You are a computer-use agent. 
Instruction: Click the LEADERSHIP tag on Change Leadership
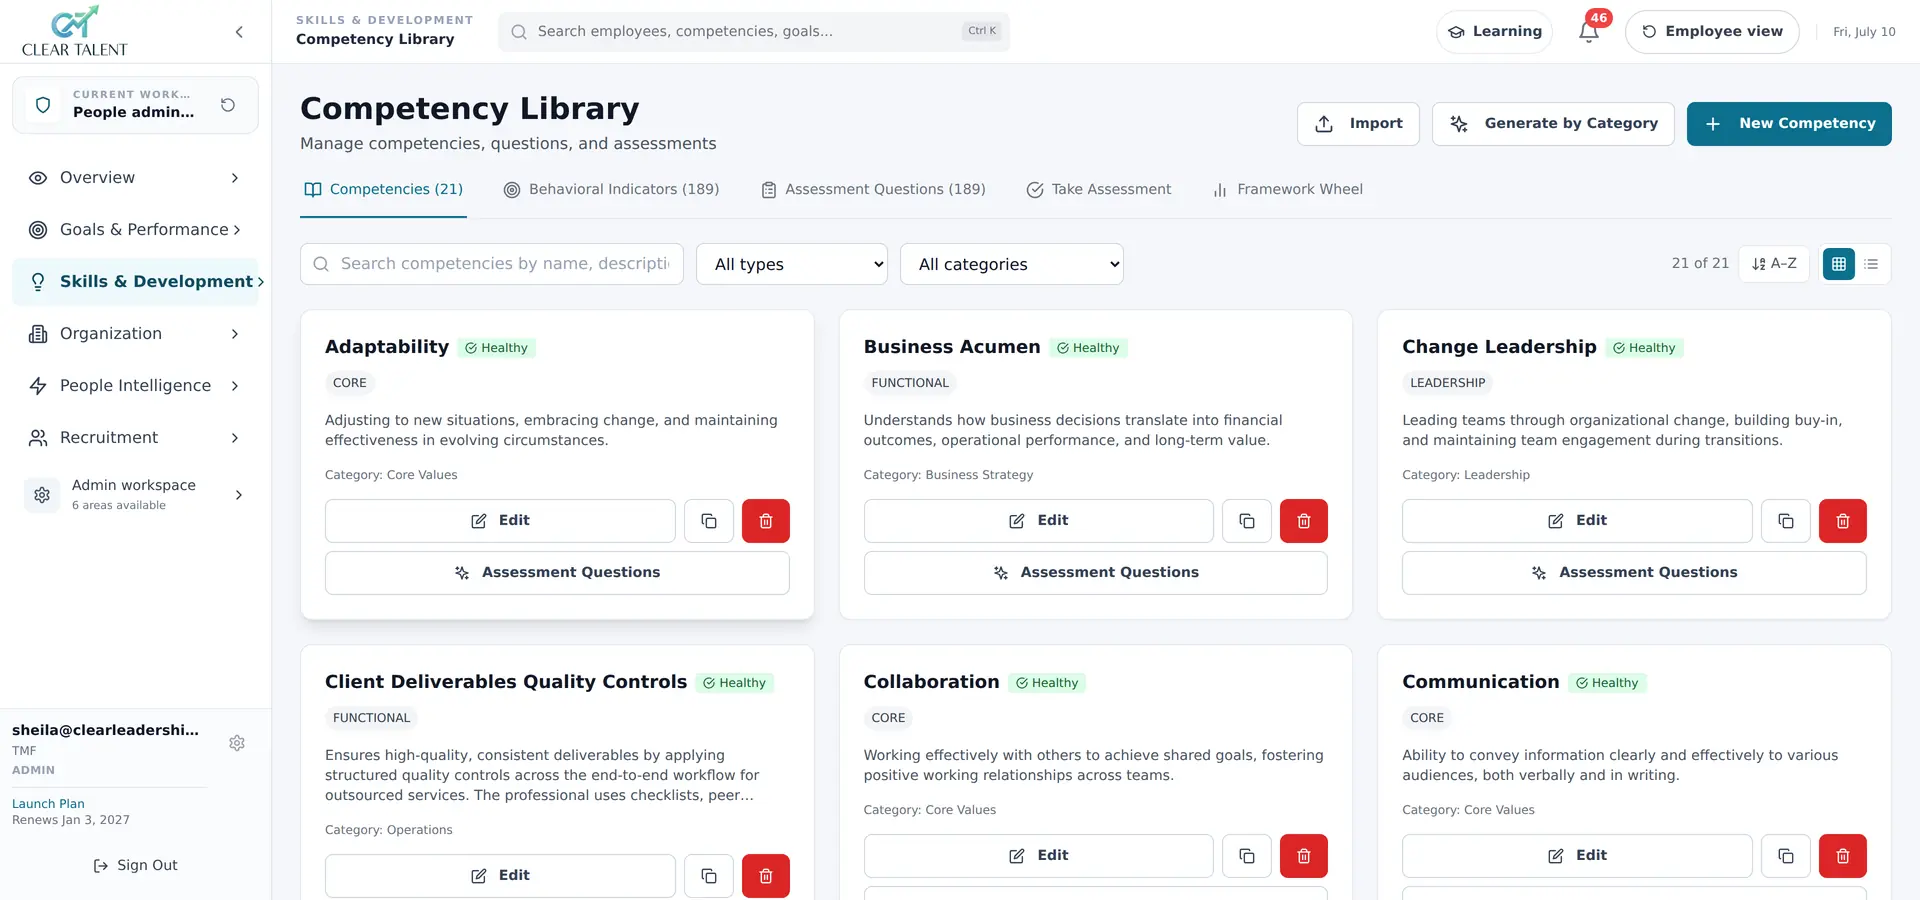coord(1447,383)
